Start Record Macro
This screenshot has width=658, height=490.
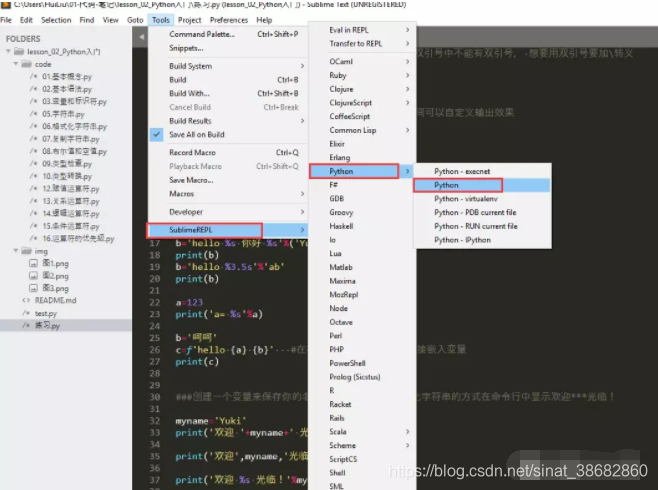pos(228,153)
